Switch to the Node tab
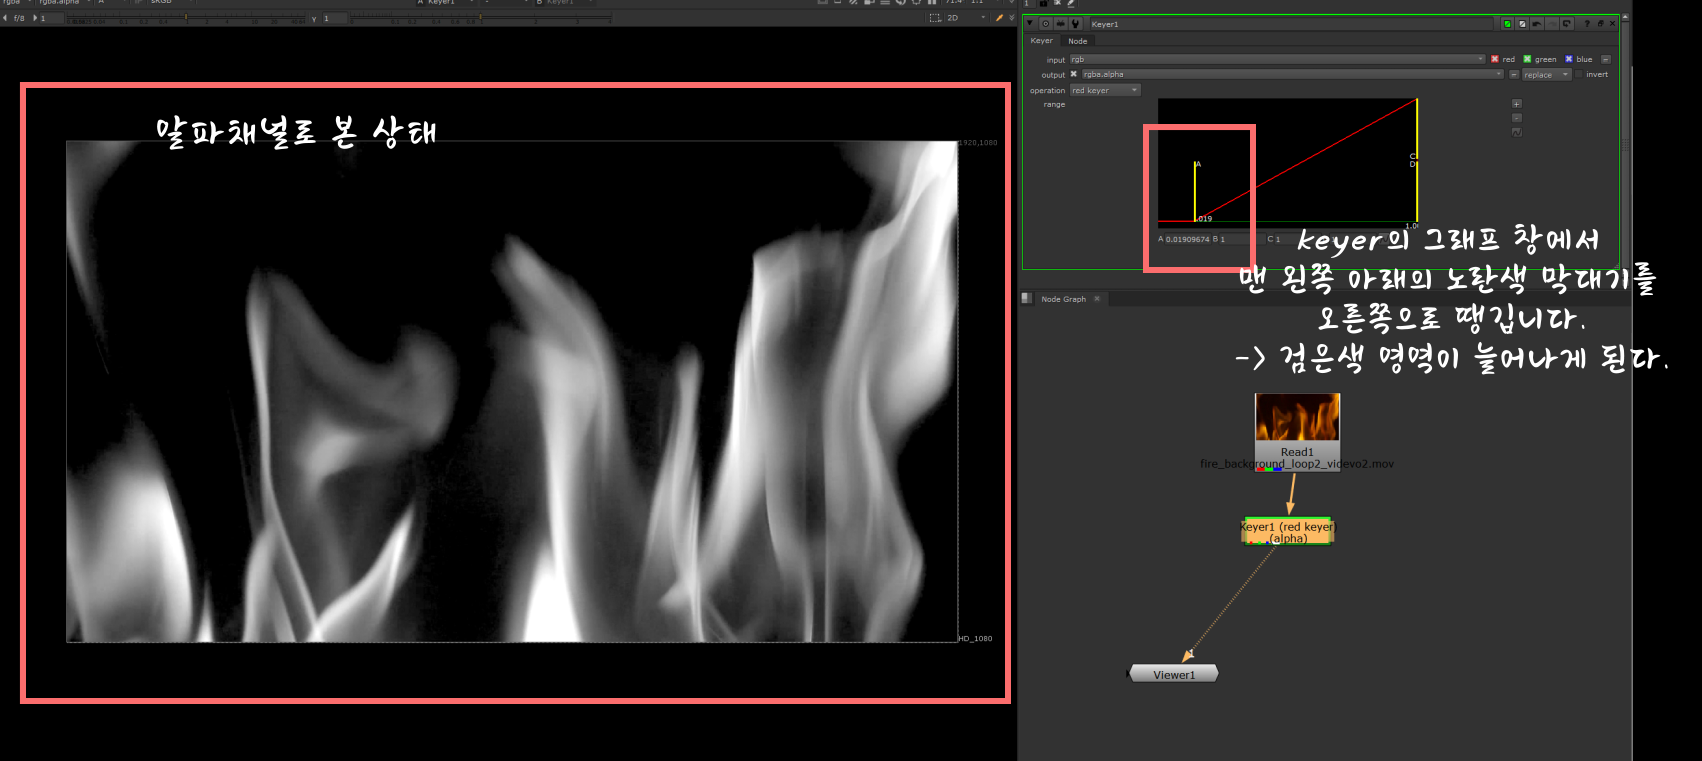Viewport: 1702px width, 761px height. click(1077, 41)
